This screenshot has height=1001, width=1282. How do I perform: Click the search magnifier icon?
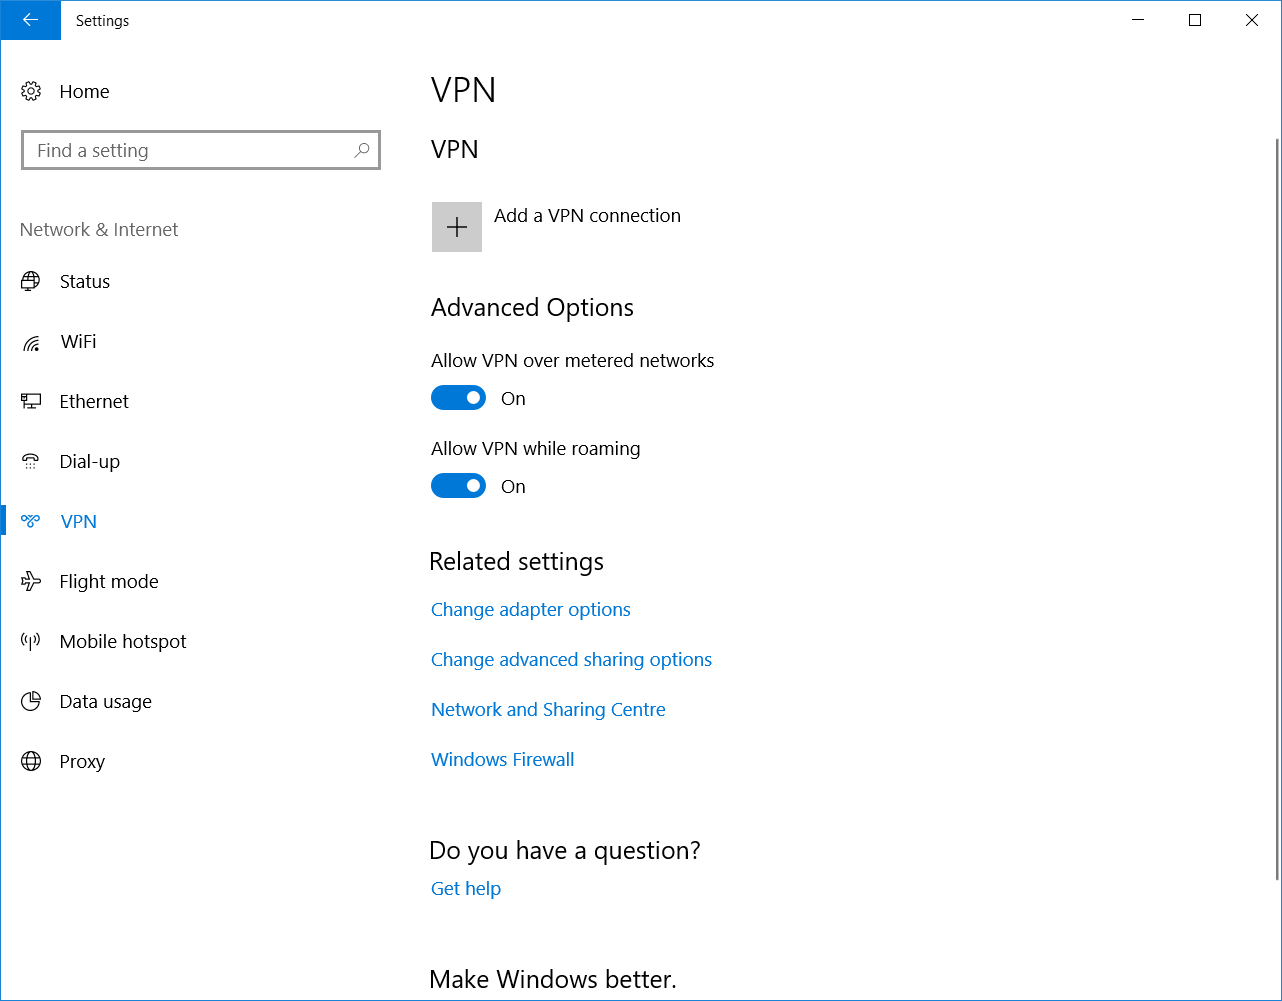click(362, 150)
